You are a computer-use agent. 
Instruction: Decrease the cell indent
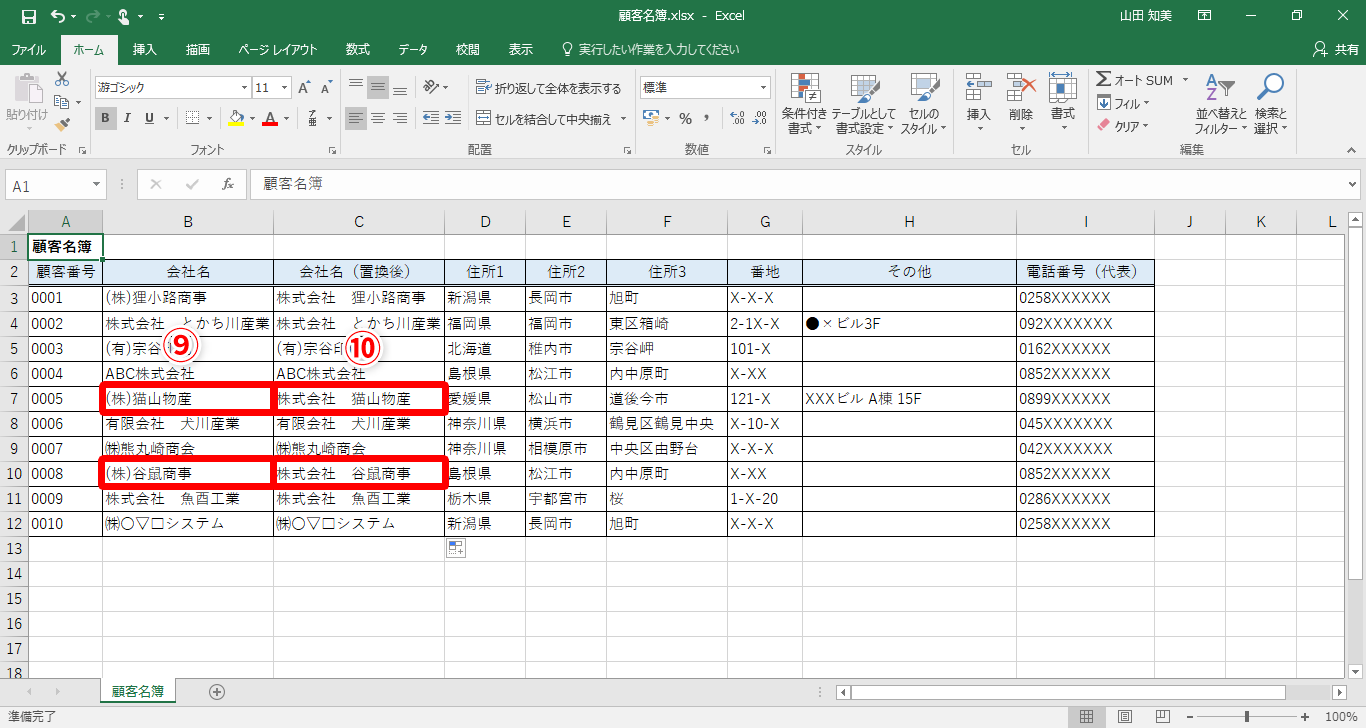point(430,118)
